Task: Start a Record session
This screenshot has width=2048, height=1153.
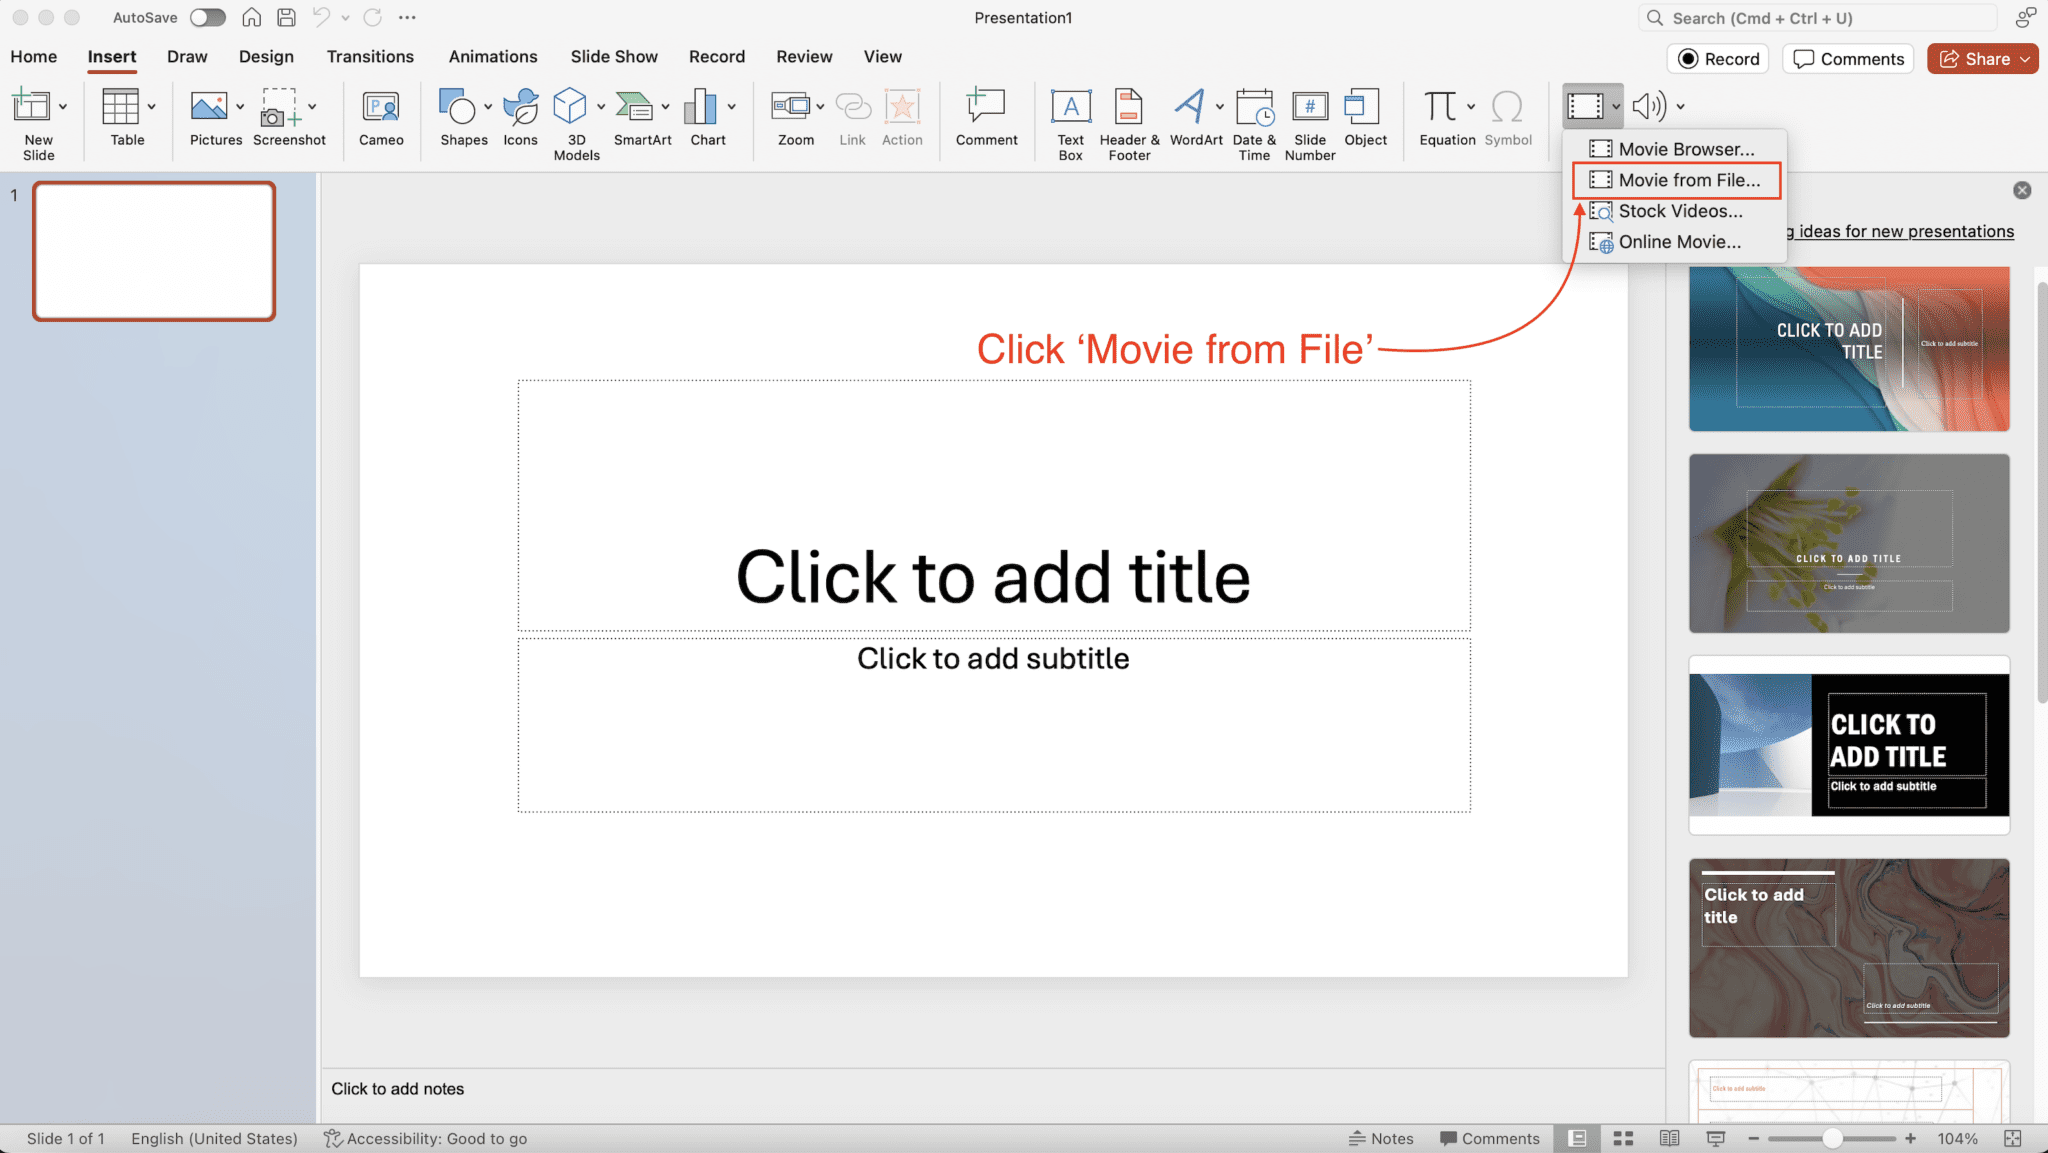Action: pos(1717,58)
